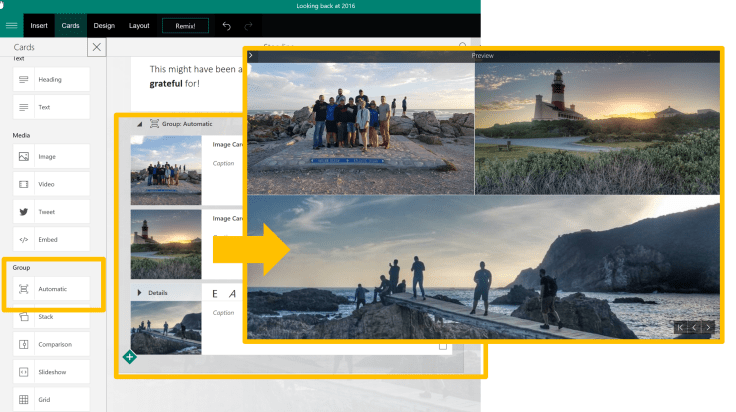Click the redo arrow
This screenshot has width=736, height=412.
pyautogui.click(x=249, y=25)
